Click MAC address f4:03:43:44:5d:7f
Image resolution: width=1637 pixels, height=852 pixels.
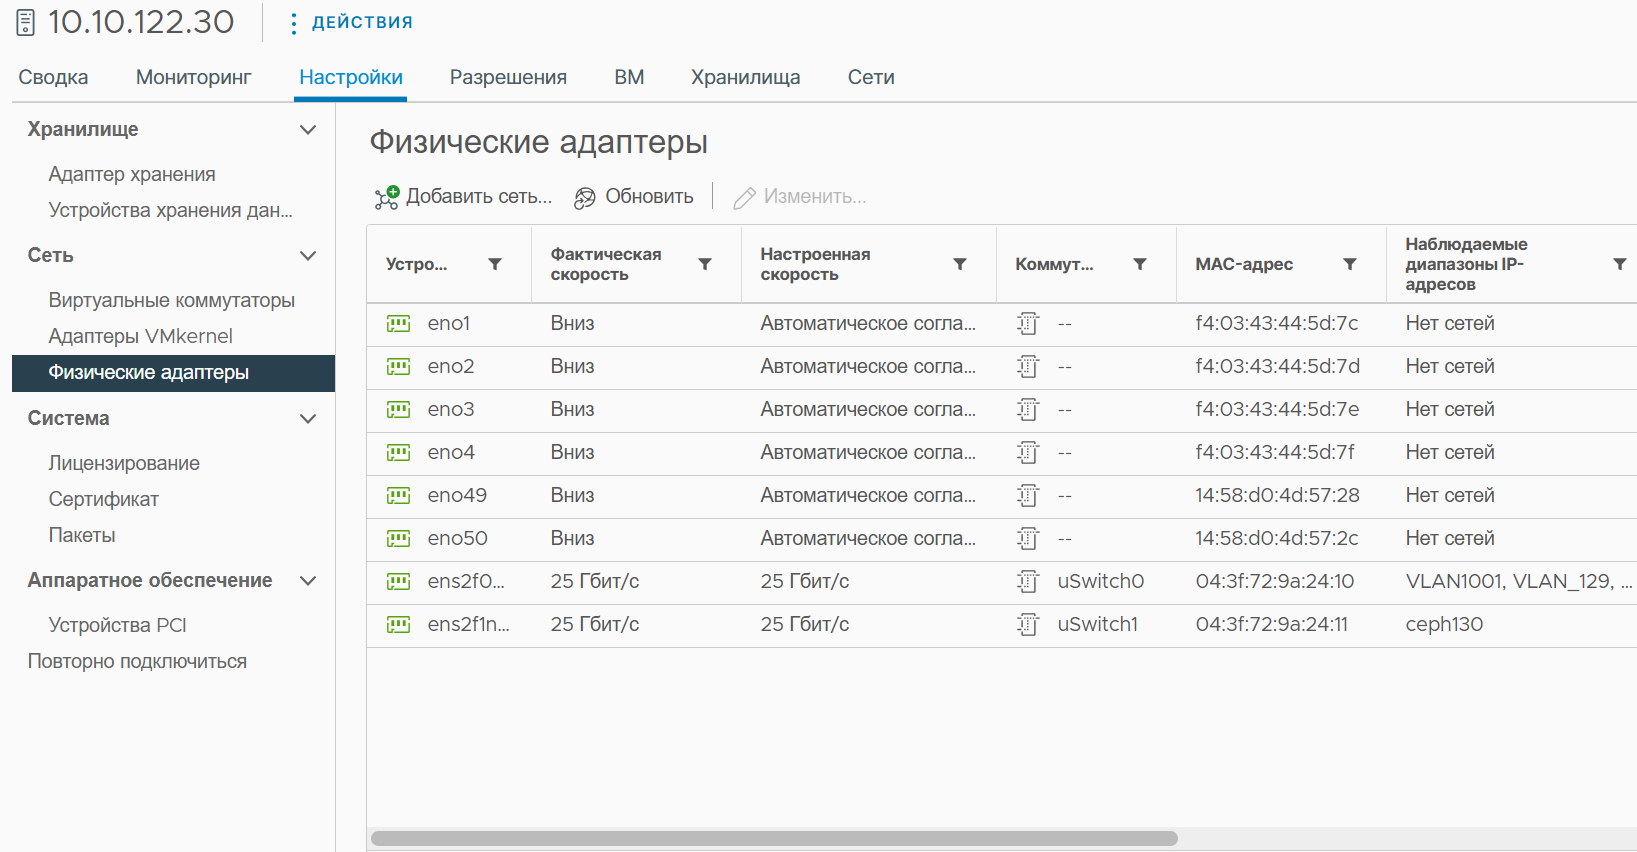point(1275,452)
